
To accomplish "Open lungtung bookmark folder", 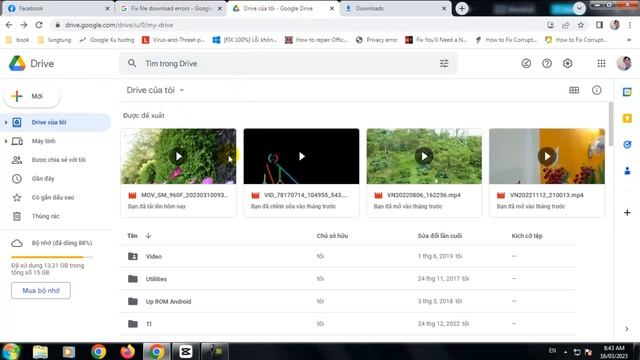I will [x=54, y=40].
